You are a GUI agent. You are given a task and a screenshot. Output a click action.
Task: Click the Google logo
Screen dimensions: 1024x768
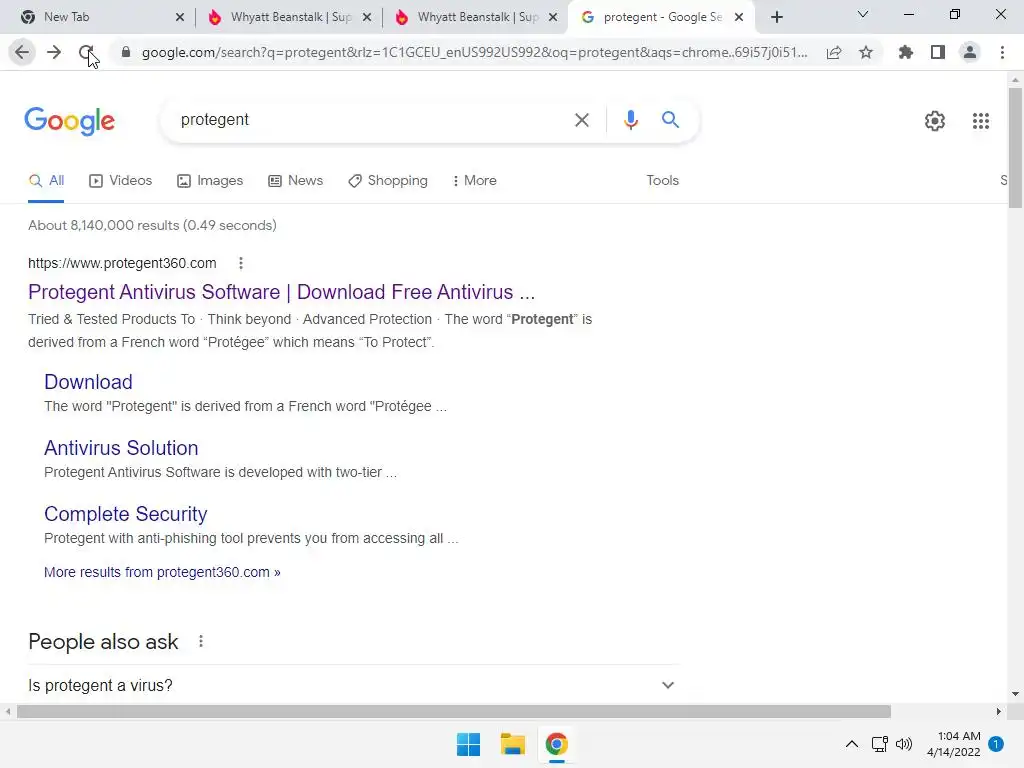[x=69, y=121]
